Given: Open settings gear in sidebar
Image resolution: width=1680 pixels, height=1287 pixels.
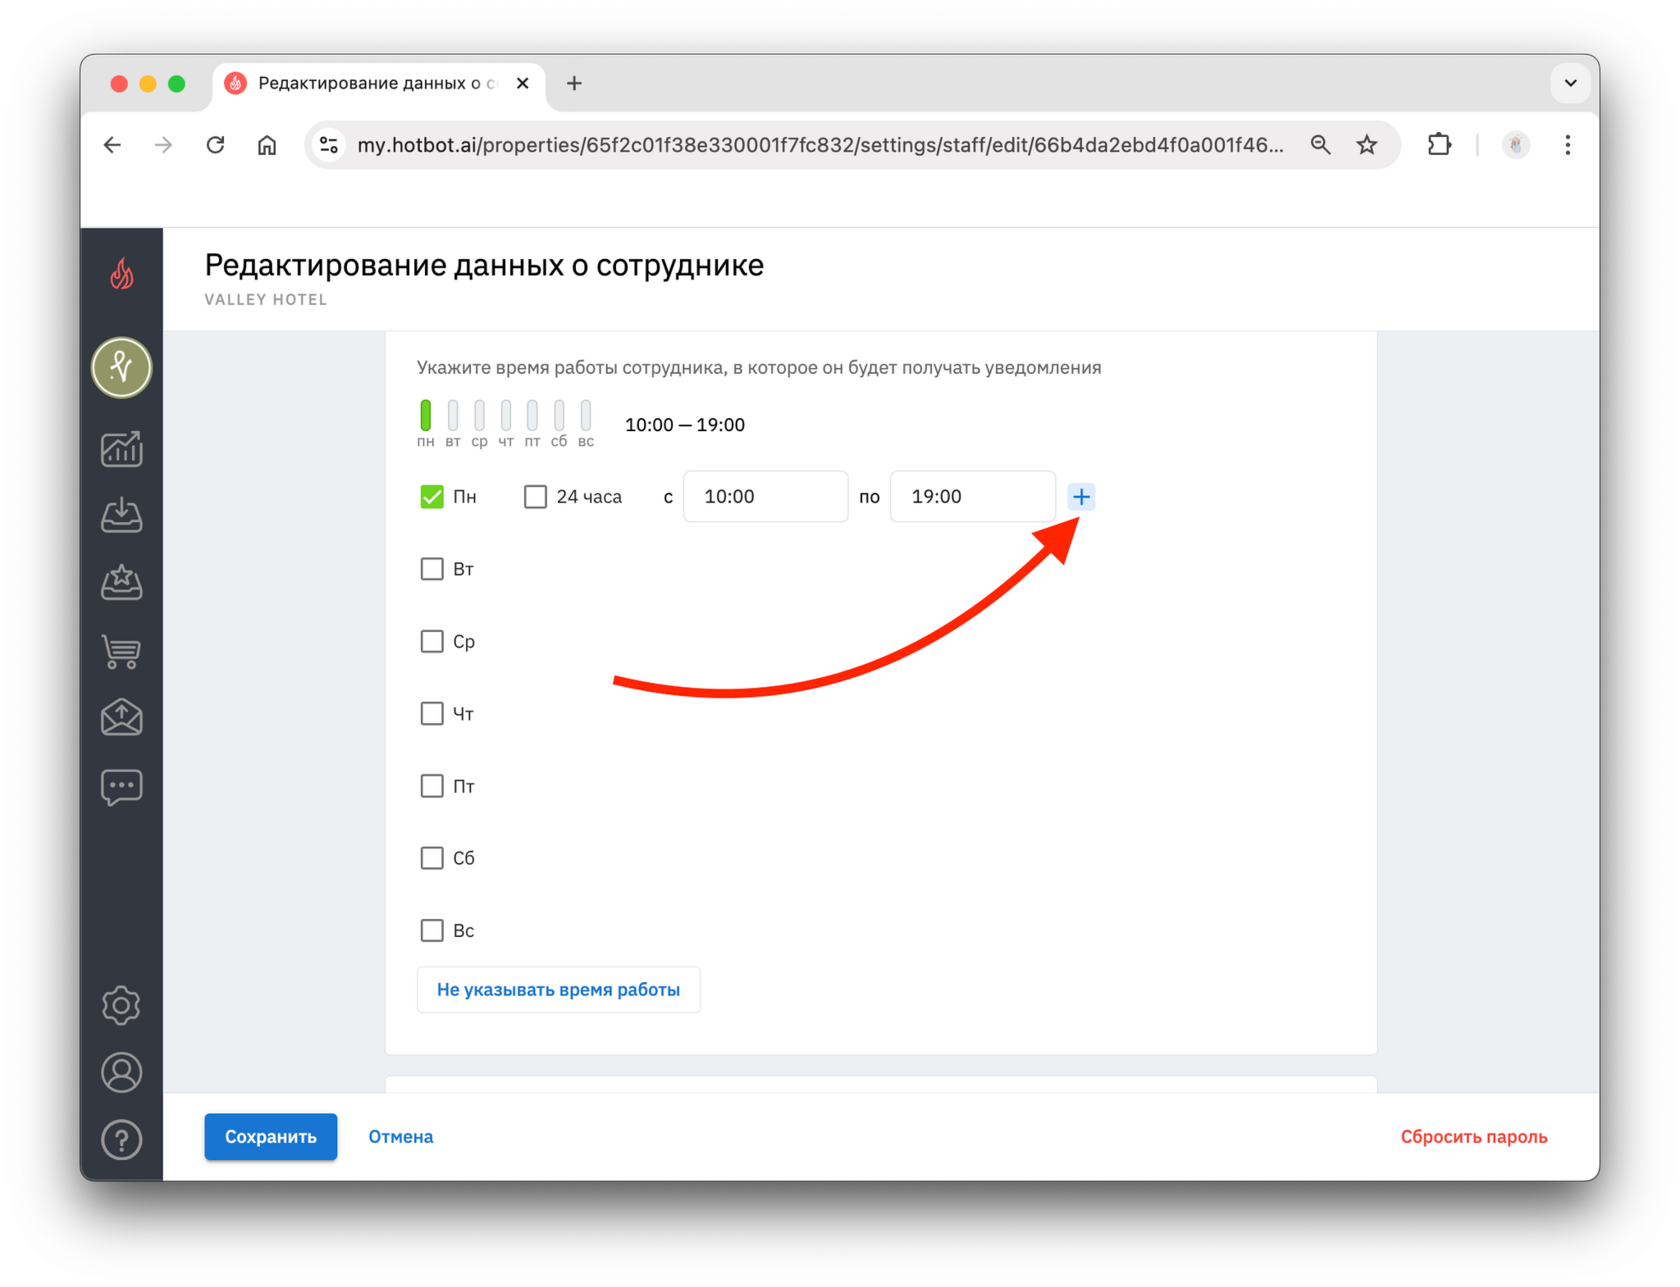Looking at the screenshot, I should [x=121, y=1005].
